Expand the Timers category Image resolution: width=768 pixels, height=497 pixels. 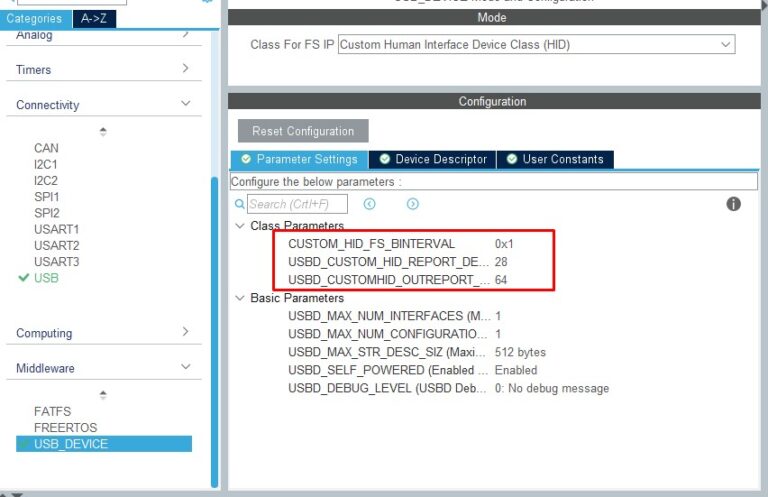tap(185, 69)
